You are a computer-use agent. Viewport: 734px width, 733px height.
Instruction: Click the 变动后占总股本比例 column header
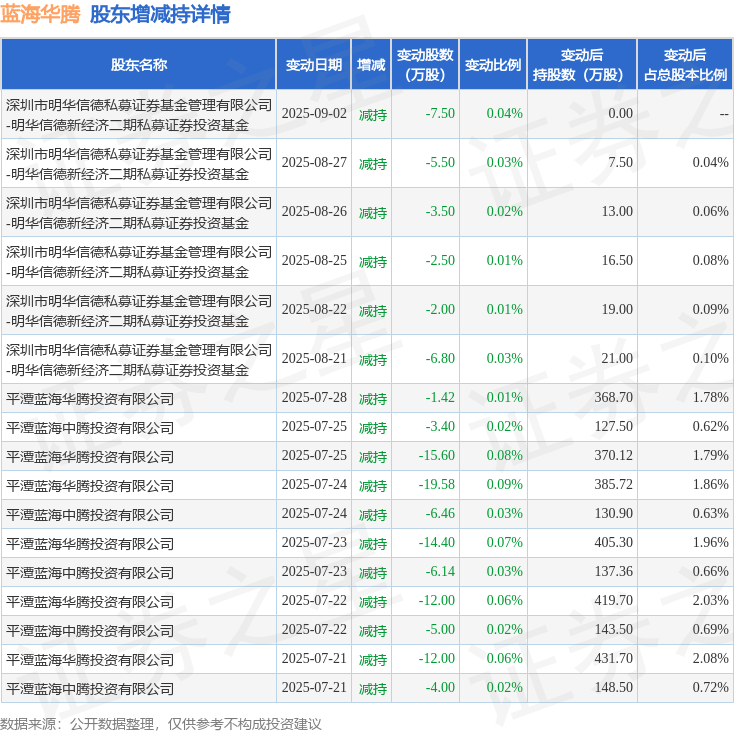(684, 65)
